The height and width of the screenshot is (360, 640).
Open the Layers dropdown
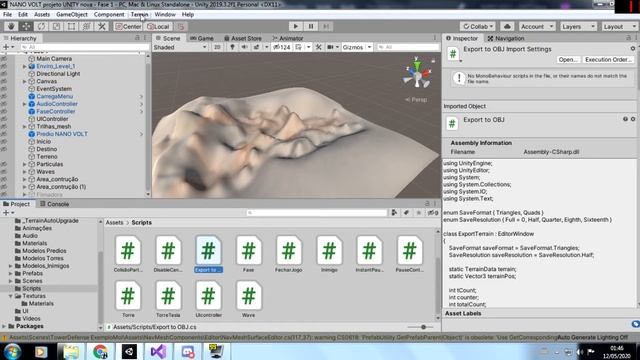(578, 27)
